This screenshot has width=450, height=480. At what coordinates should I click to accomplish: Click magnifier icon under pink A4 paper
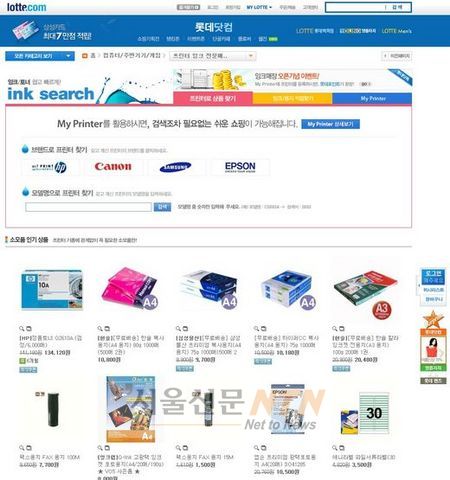(100, 328)
